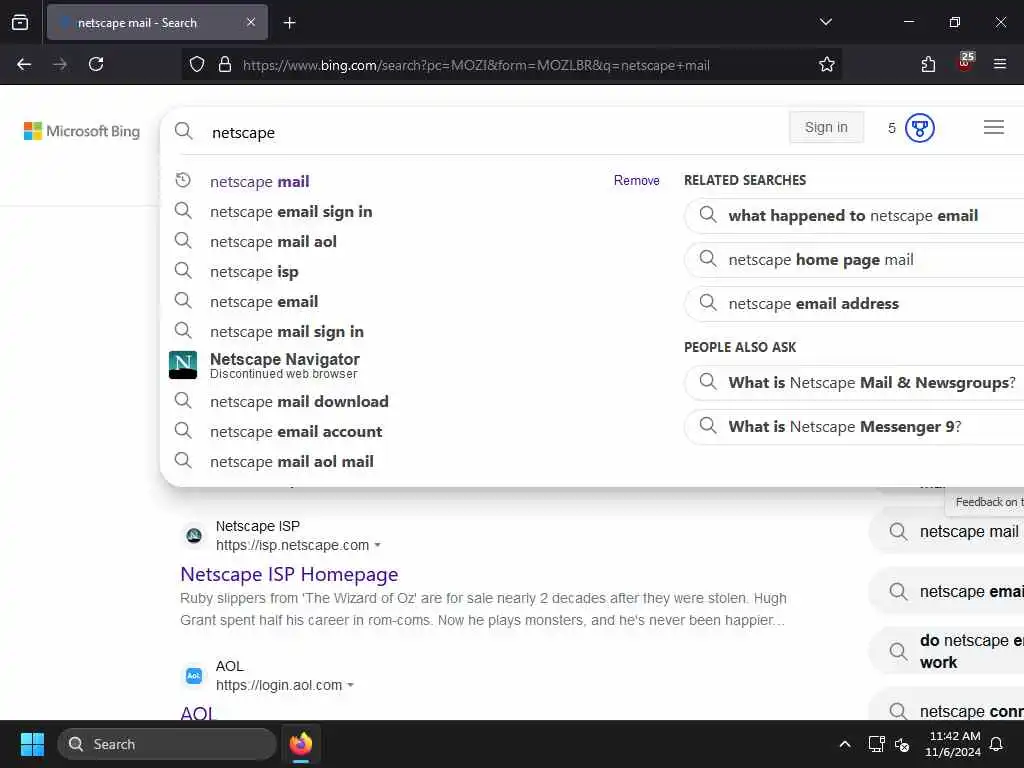Click 'What is Netscape Messenger 9?'
This screenshot has width=1024, height=768.
[x=854, y=426]
